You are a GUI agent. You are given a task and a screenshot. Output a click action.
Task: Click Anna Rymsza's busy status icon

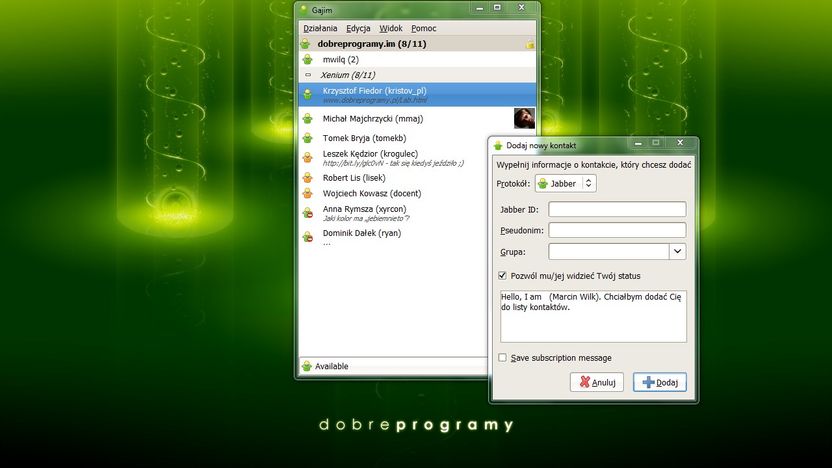click(x=308, y=213)
